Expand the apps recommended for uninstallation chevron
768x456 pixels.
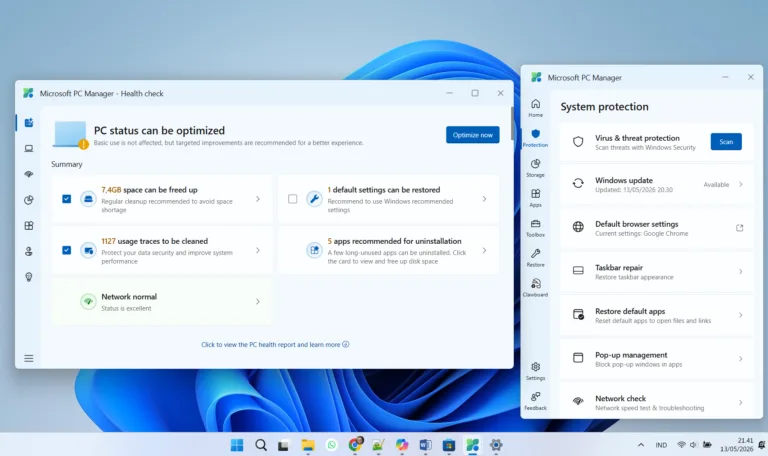pos(484,250)
